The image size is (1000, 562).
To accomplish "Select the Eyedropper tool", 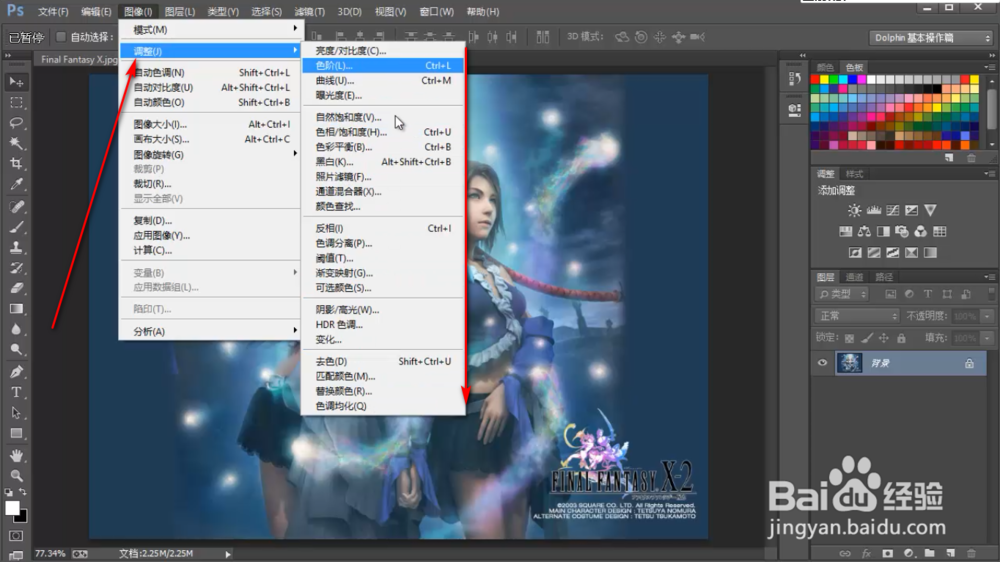I will [16, 184].
